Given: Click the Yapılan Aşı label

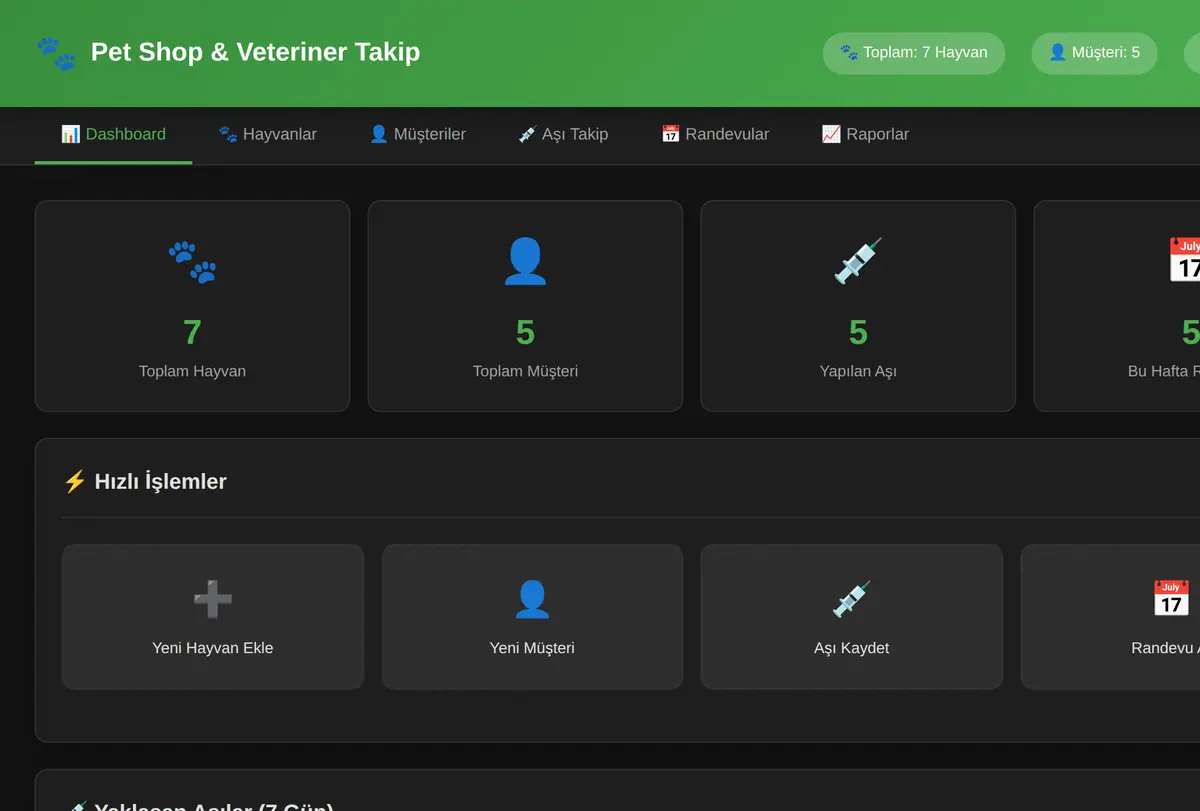Looking at the screenshot, I should point(858,371).
